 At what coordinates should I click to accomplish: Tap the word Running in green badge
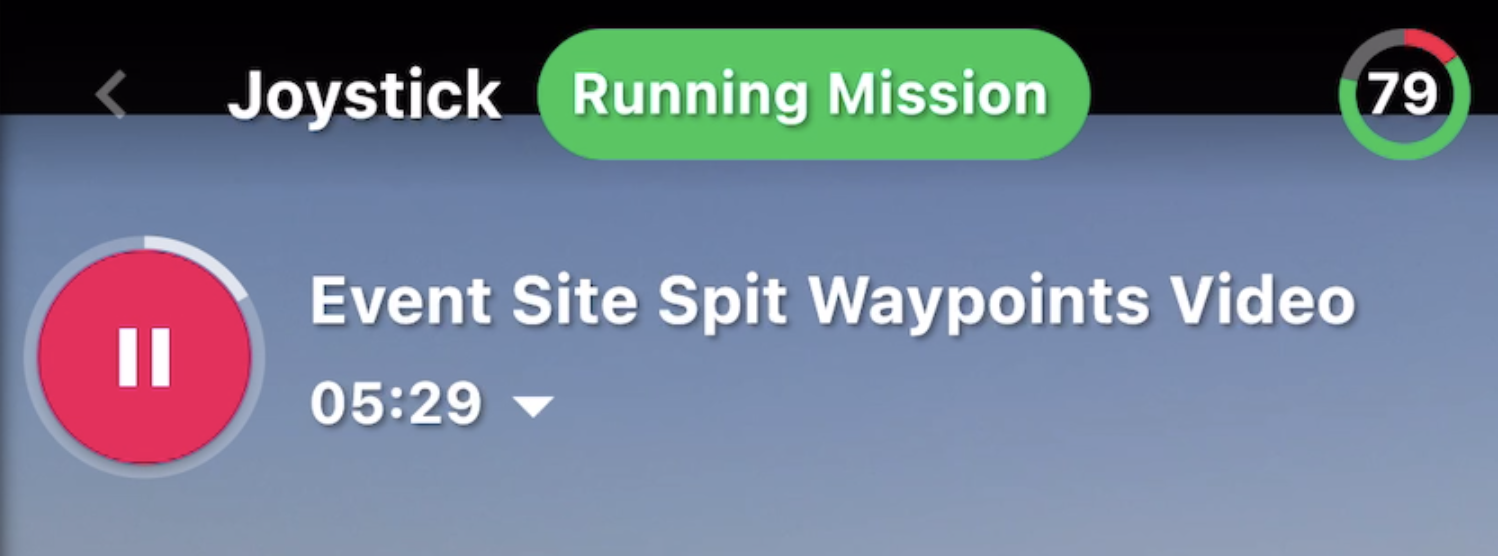pyautogui.click(x=690, y=95)
